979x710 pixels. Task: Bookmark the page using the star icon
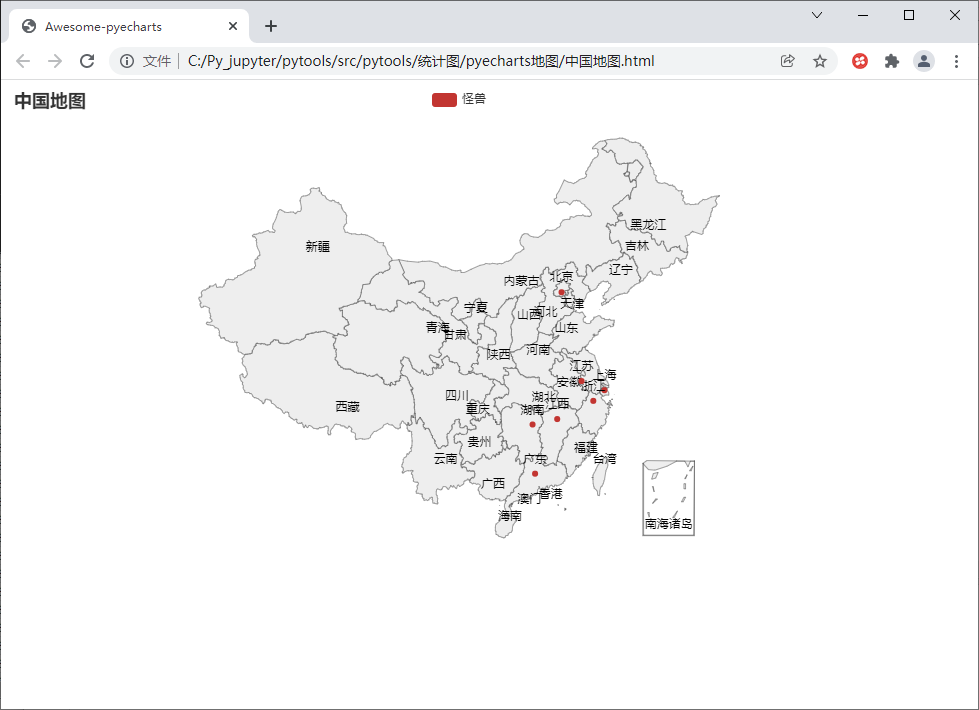[x=820, y=61]
